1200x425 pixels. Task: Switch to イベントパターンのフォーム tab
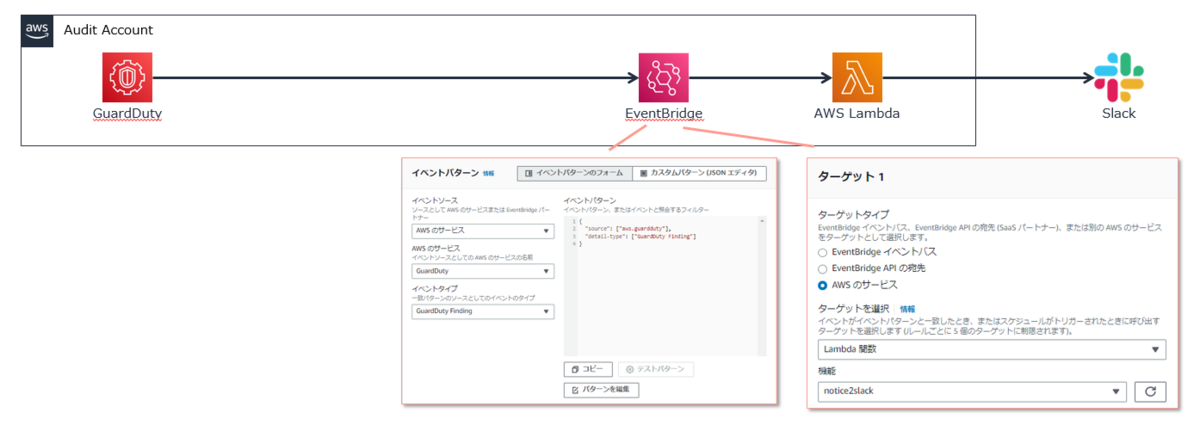(573, 173)
